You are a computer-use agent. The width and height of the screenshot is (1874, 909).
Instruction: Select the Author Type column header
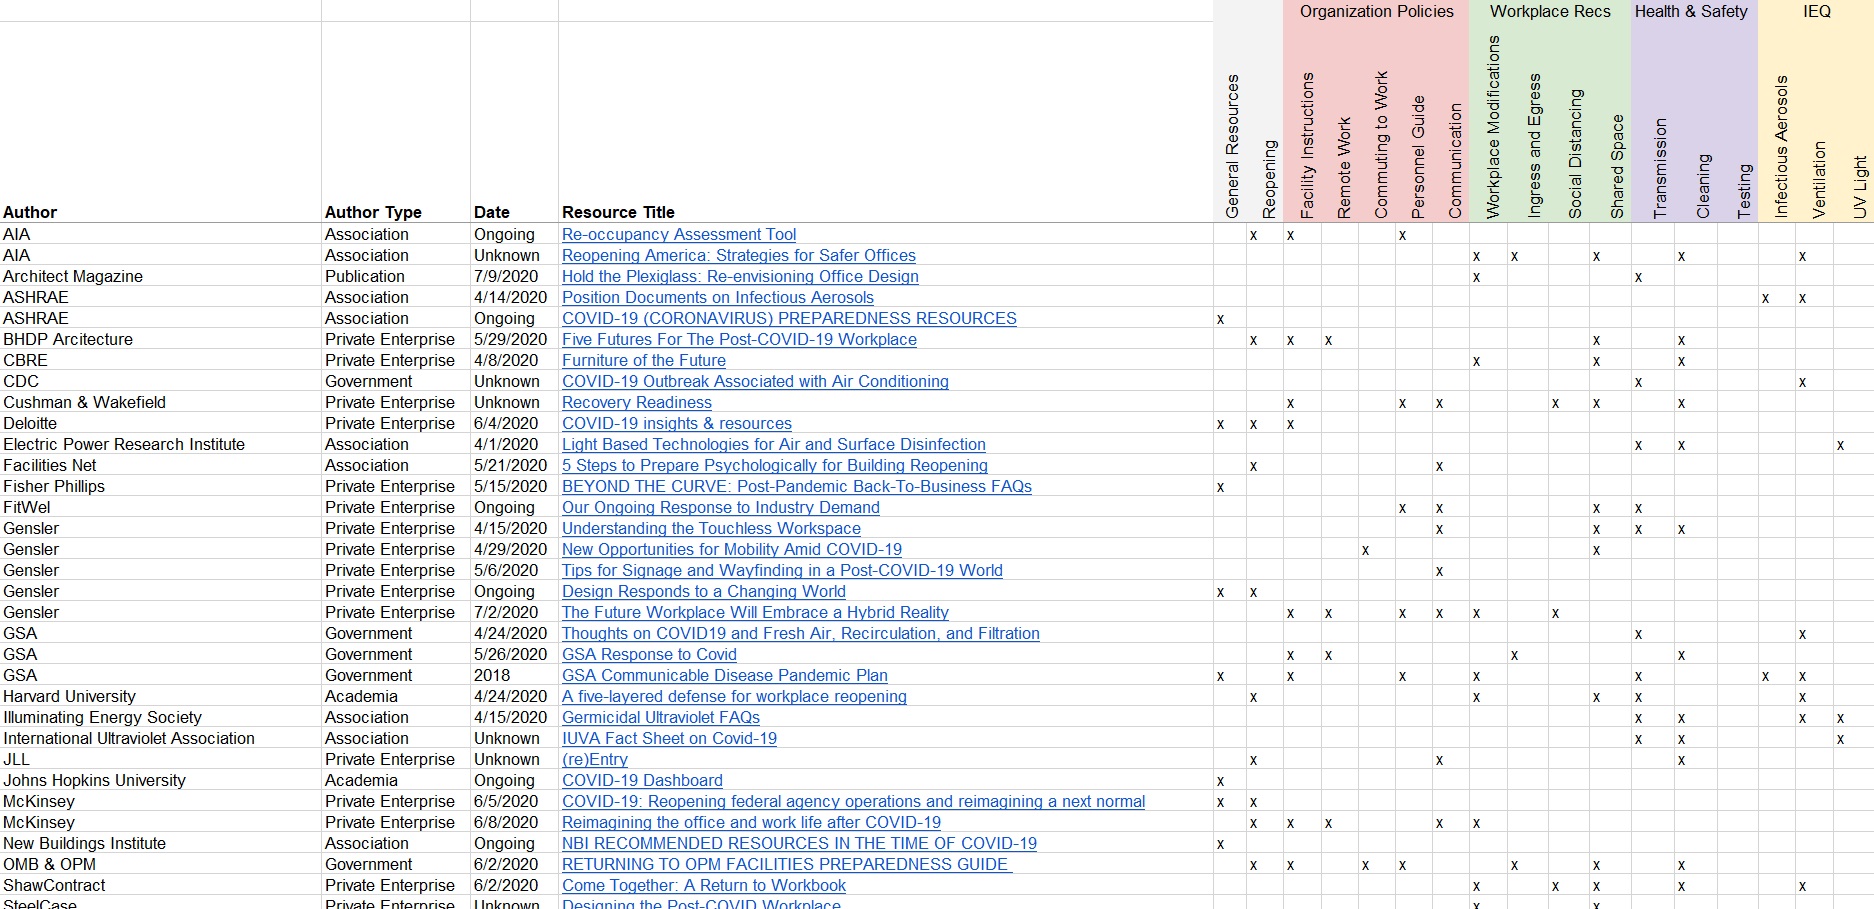[x=373, y=212]
